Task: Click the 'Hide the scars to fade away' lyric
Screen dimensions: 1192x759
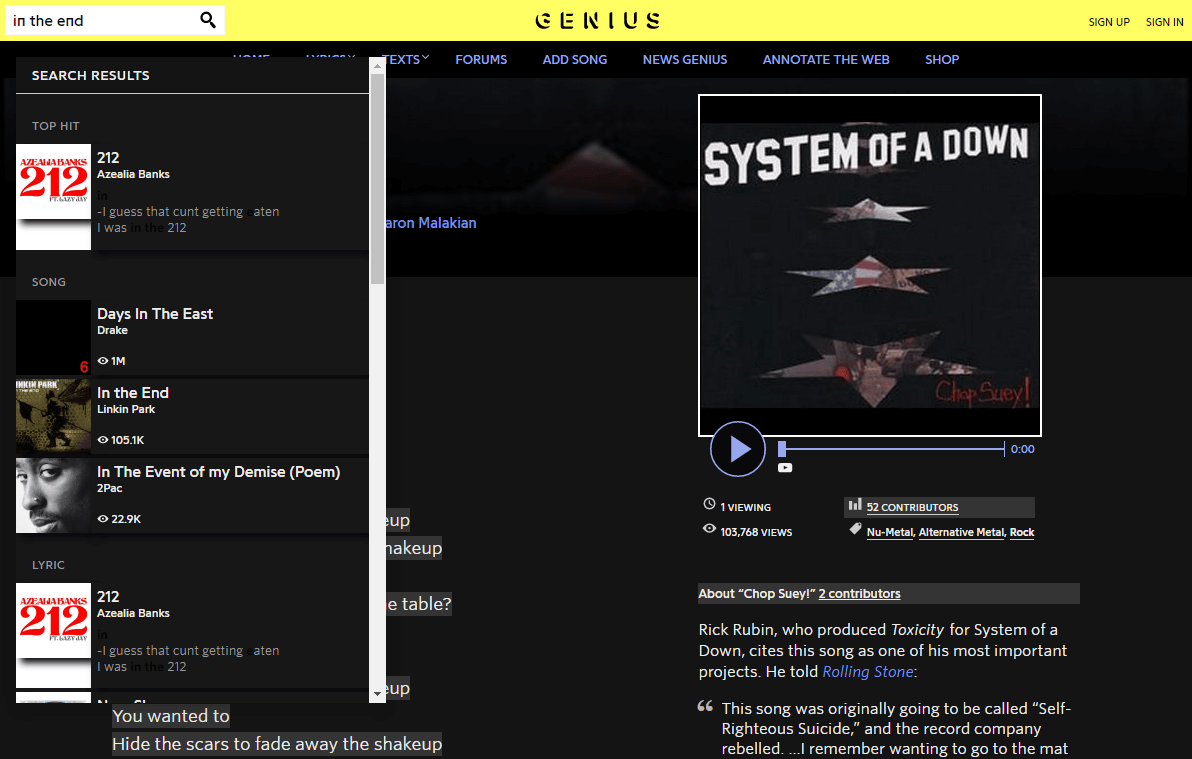Action: 277,744
